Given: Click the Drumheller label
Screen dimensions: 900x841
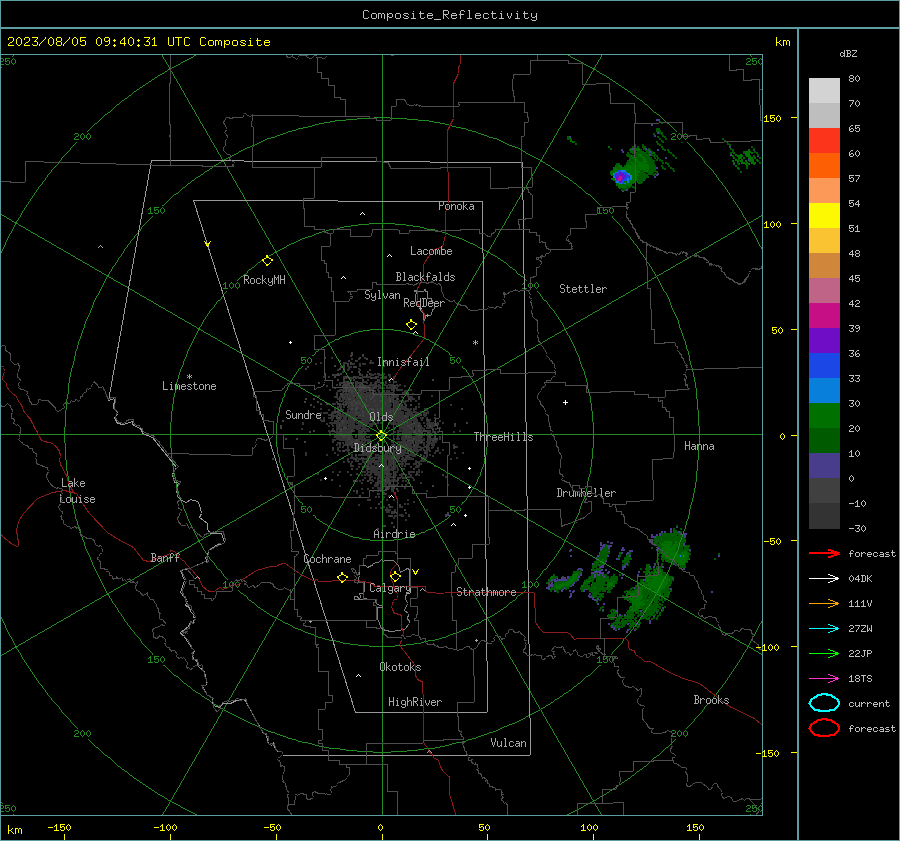Looking at the screenshot, I should point(586,493).
